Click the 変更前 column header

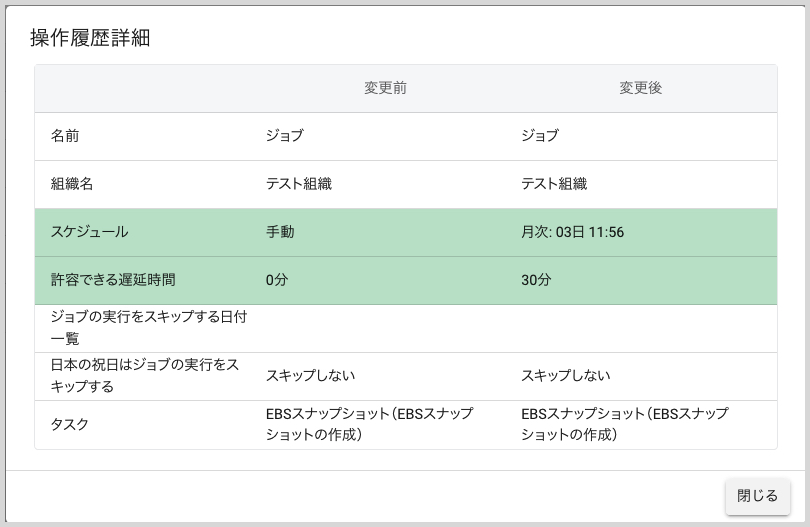point(385,88)
